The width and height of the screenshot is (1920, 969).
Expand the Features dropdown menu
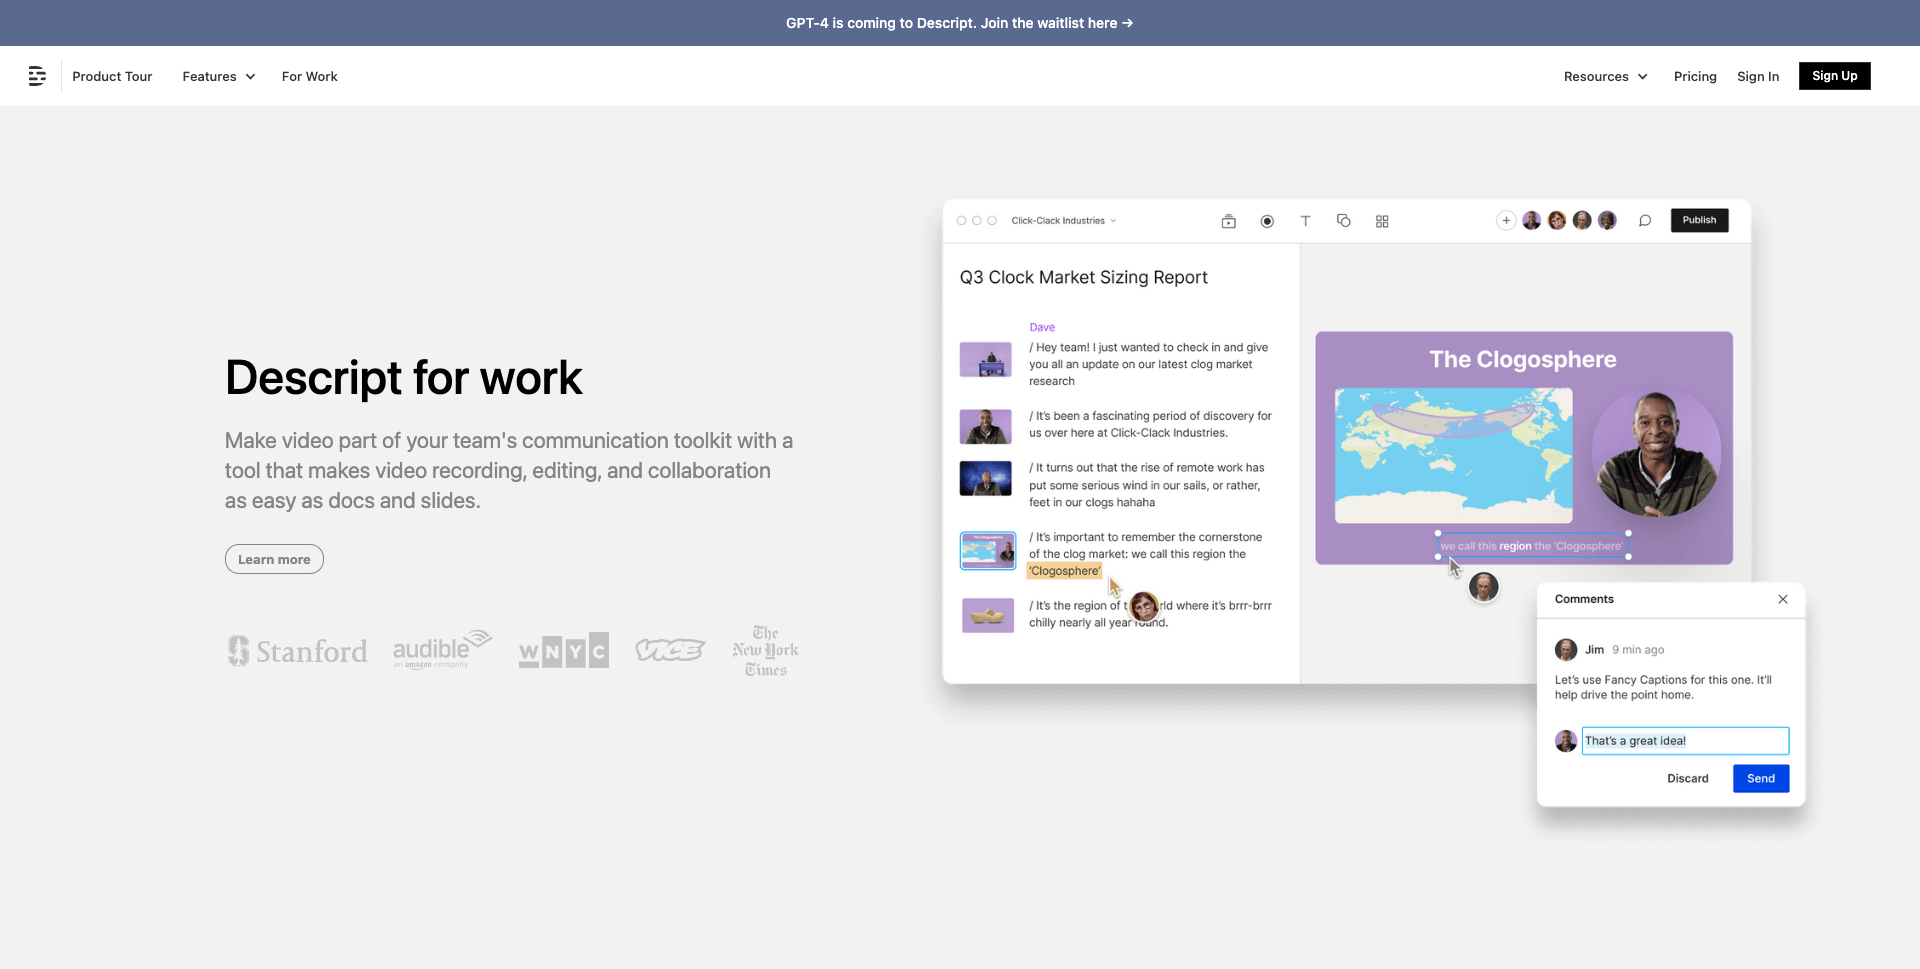click(219, 76)
